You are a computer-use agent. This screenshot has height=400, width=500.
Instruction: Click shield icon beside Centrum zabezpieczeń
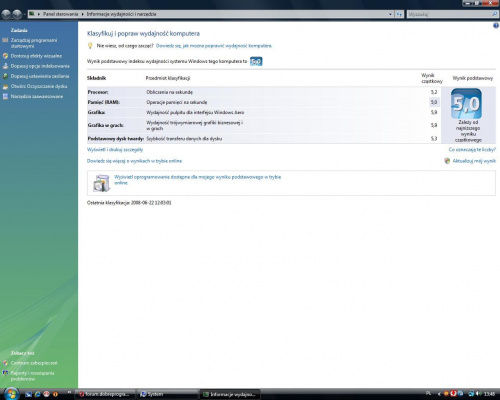click(5, 363)
